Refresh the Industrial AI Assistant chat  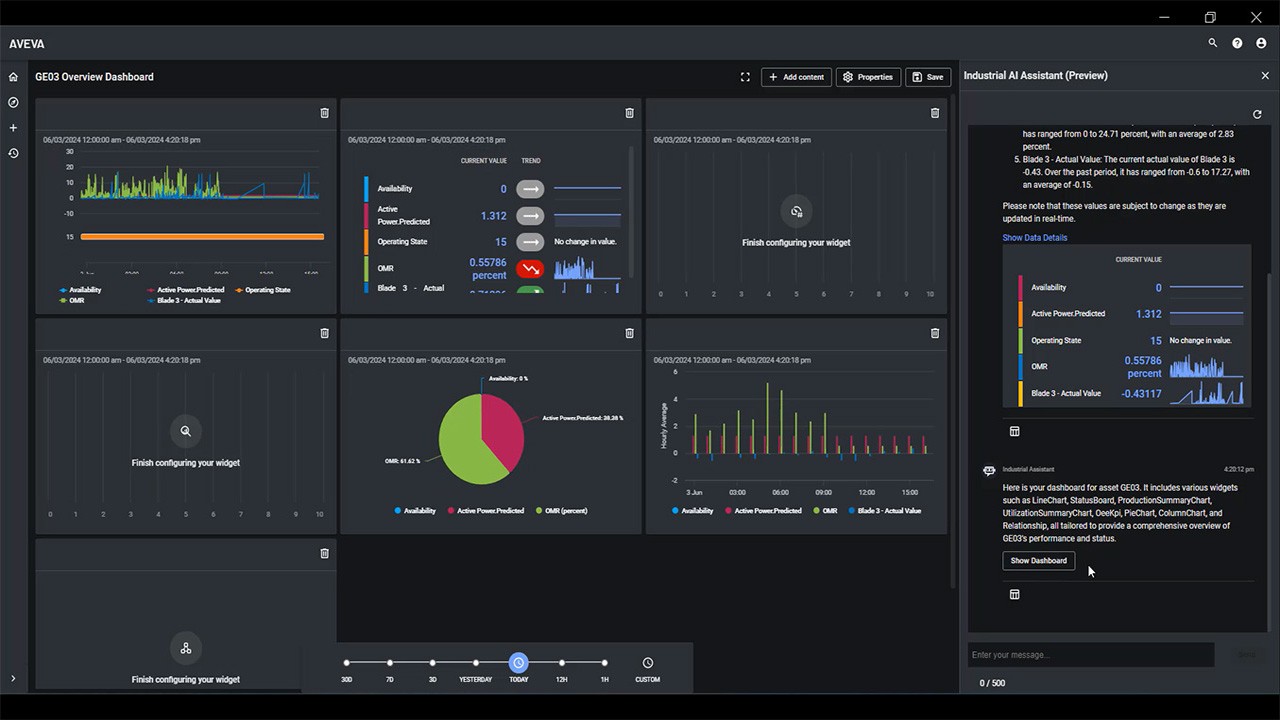click(1257, 115)
